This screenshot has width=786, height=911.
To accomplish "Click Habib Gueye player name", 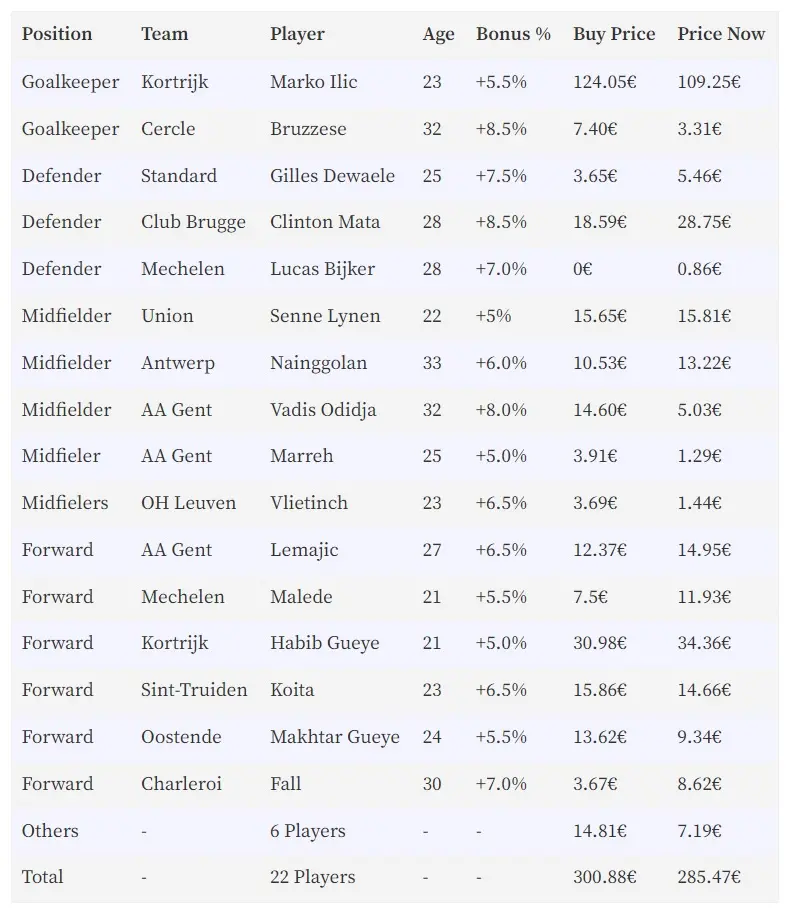I will 325,643.
